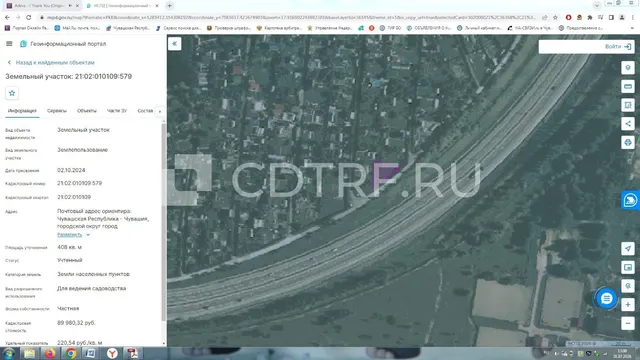Open the blue assistant widget at the right edge
This screenshot has width=640, height=360.
coord(631,200)
